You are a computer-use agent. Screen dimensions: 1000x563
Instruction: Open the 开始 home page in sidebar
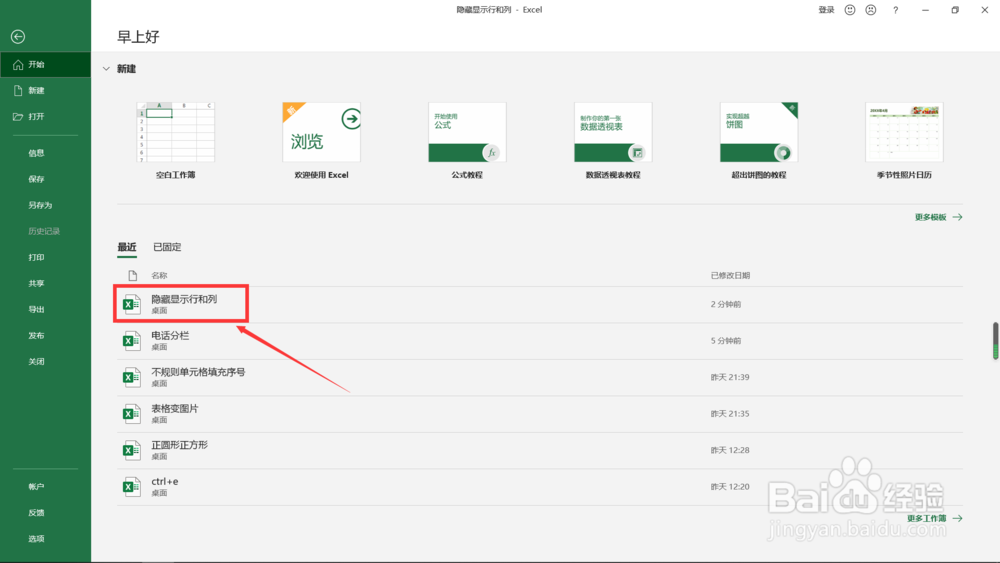point(45,64)
